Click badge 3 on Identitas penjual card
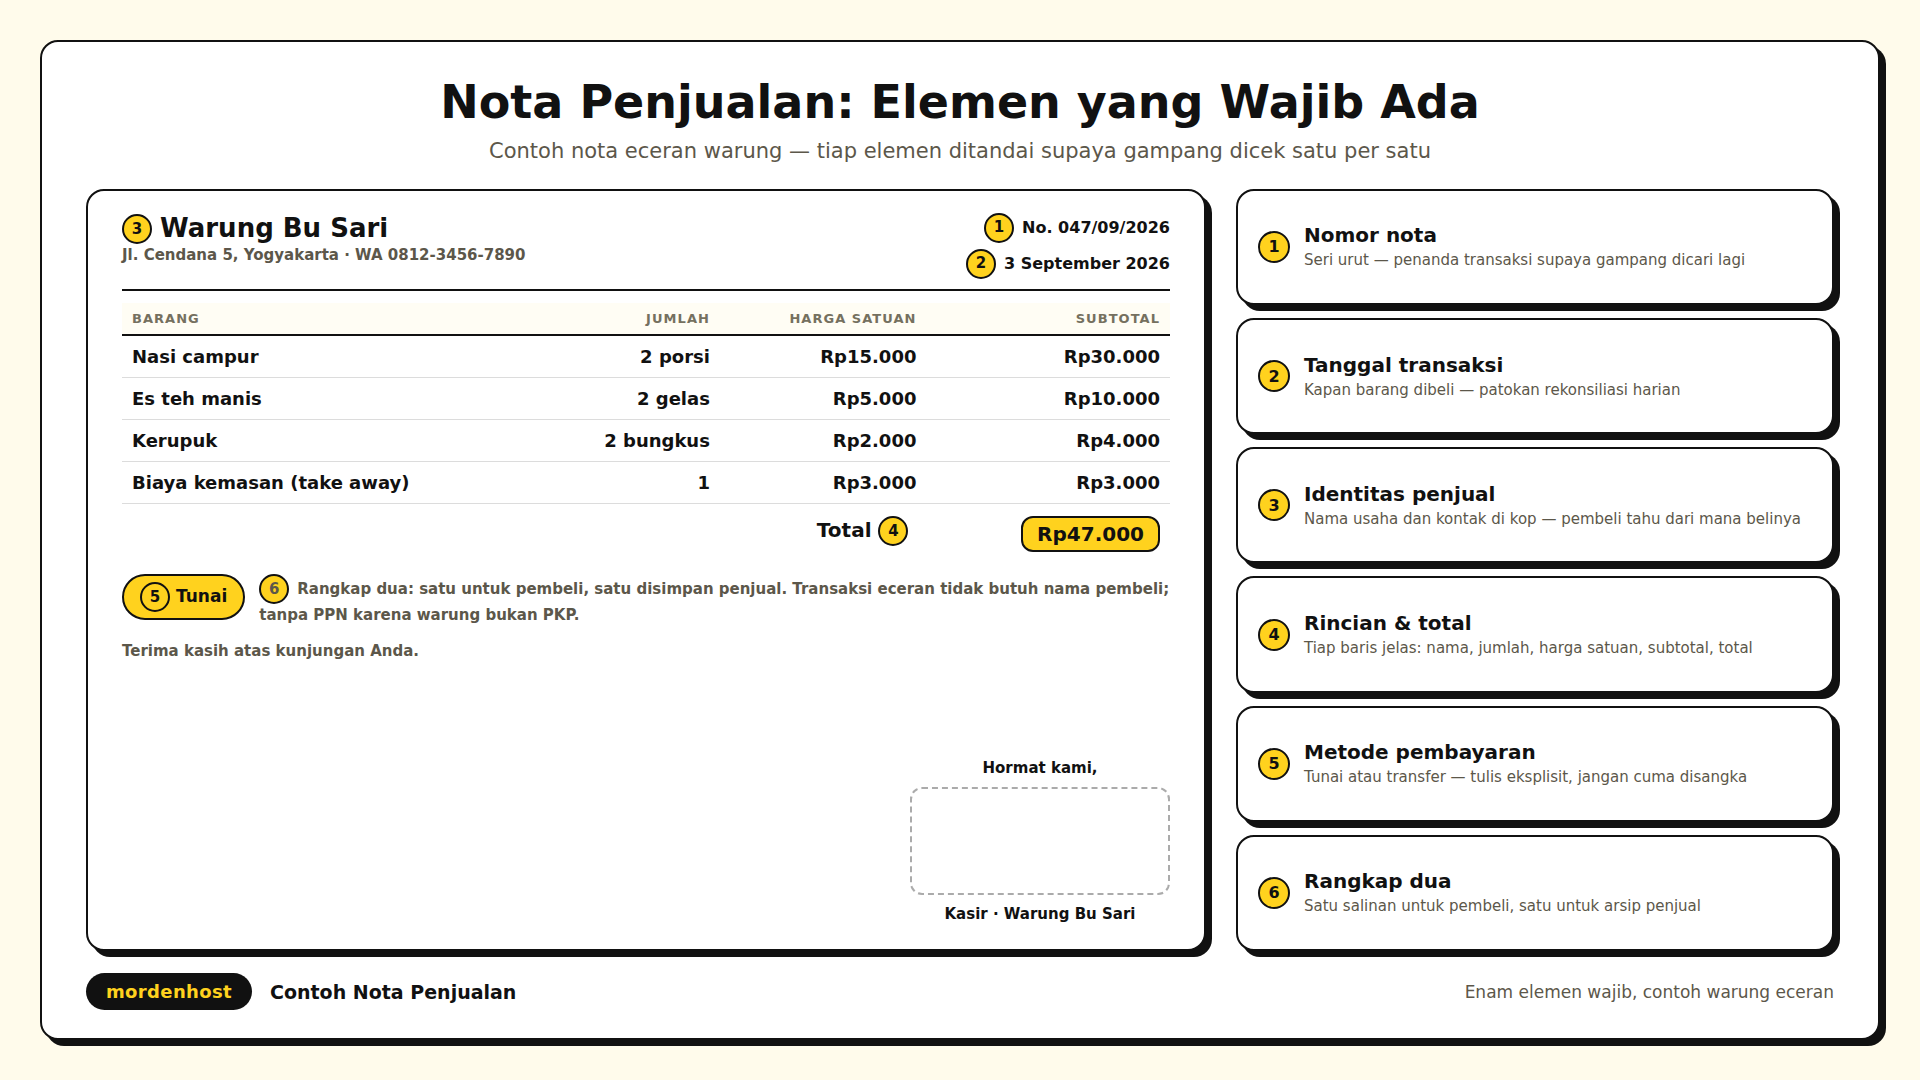Image resolution: width=1920 pixels, height=1080 pixels. point(1273,505)
